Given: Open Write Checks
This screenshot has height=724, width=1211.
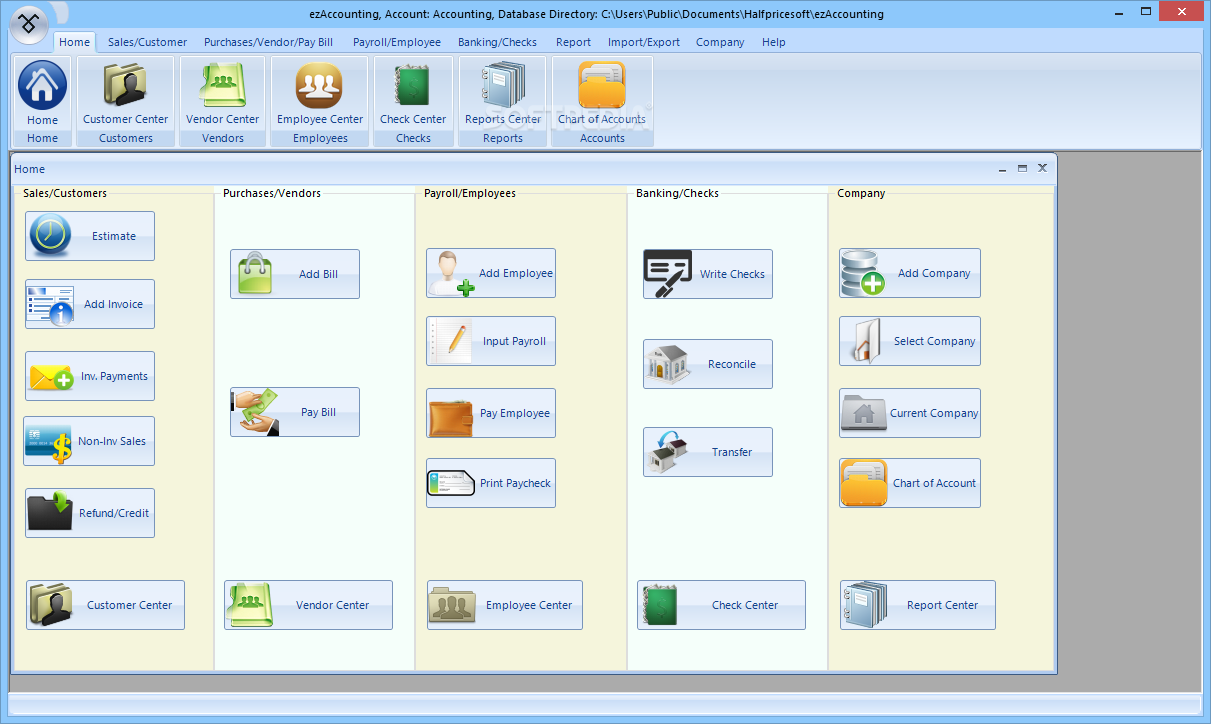Looking at the screenshot, I should pos(708,274).
